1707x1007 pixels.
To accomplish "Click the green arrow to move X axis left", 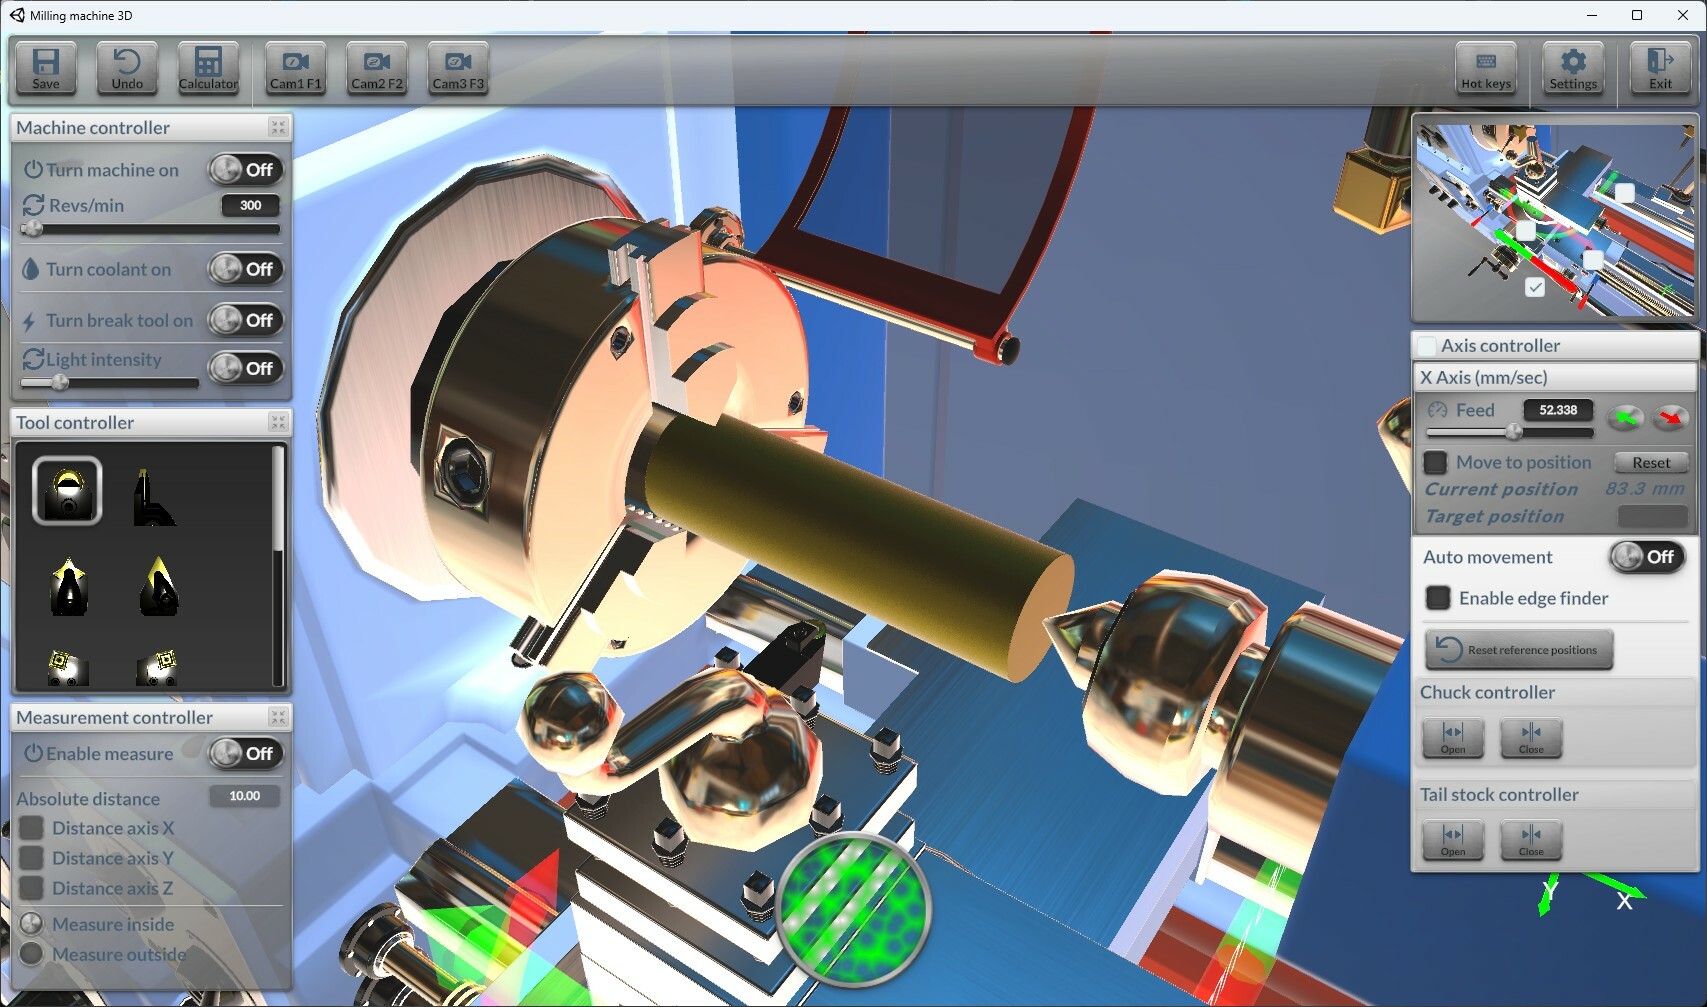I will coord(1625,418).
